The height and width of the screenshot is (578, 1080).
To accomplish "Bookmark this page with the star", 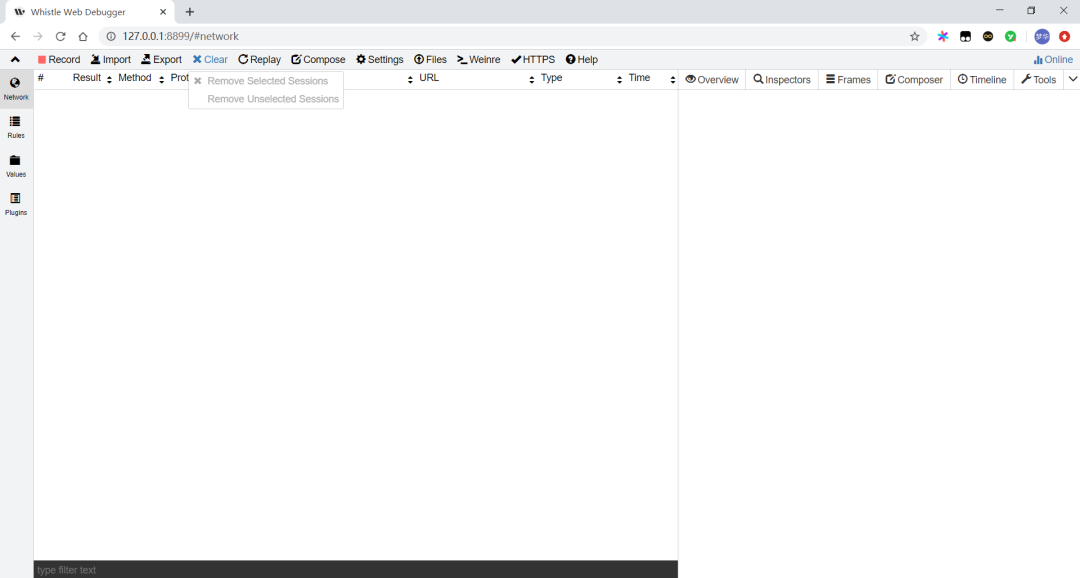I will pos(915,37).
